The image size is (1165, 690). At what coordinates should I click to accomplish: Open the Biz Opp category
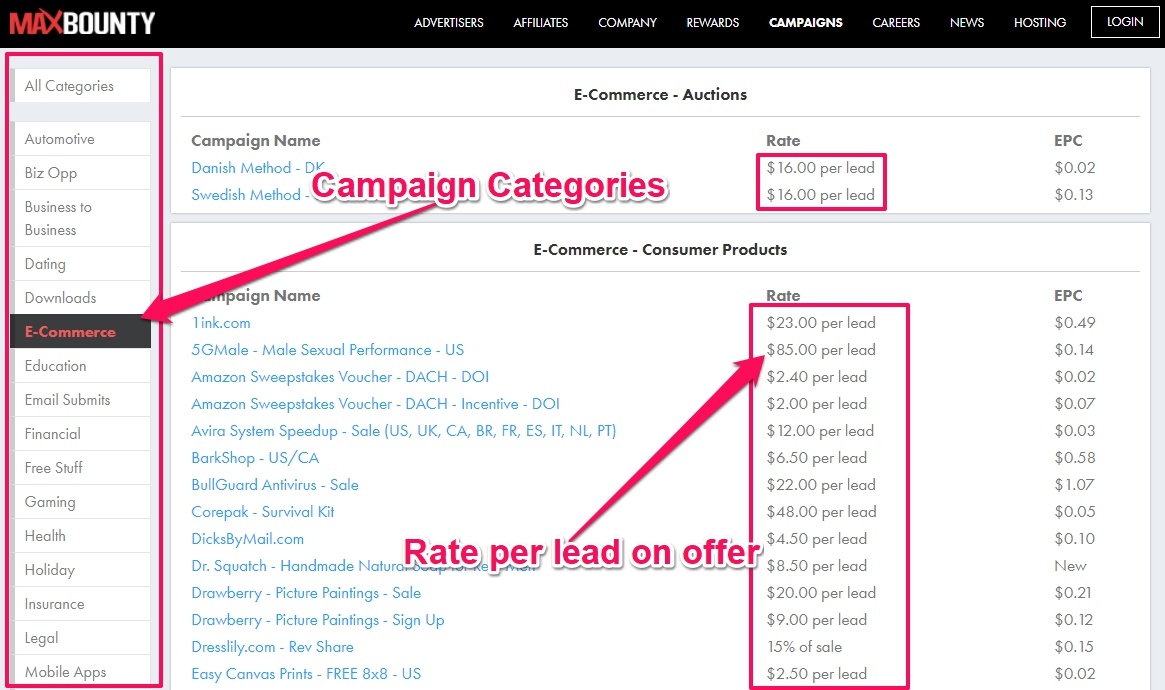click(x=82, y=173)
